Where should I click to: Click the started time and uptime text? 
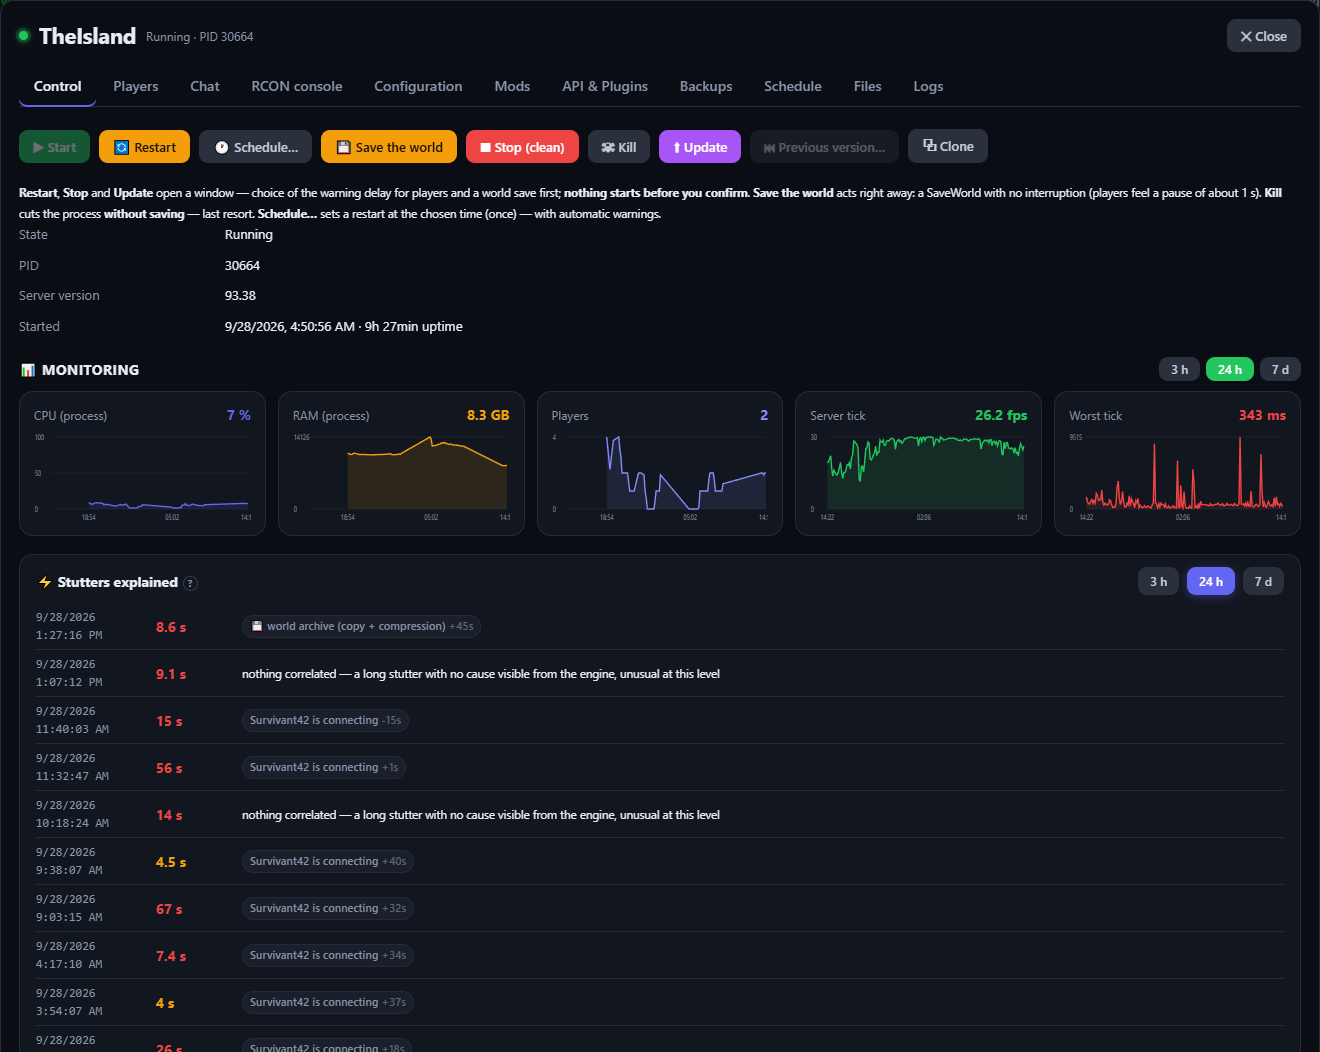343,327
